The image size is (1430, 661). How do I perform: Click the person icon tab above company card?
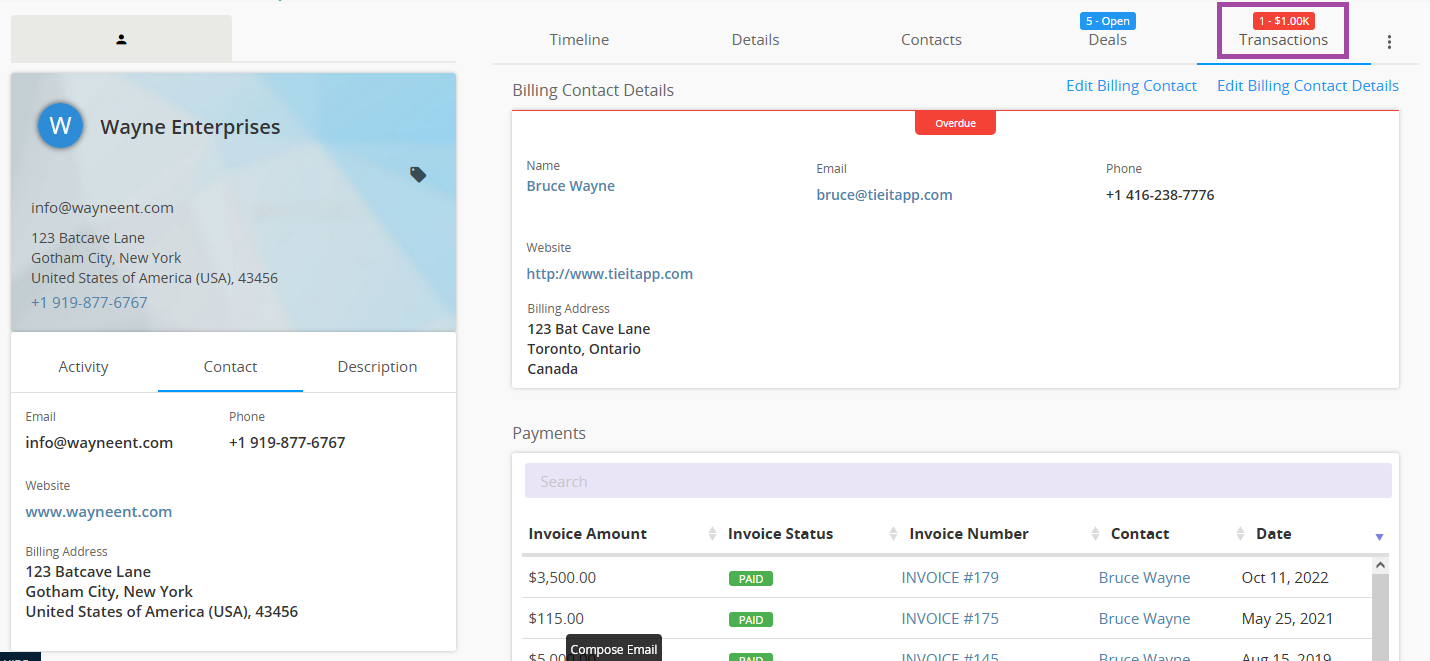121,39
